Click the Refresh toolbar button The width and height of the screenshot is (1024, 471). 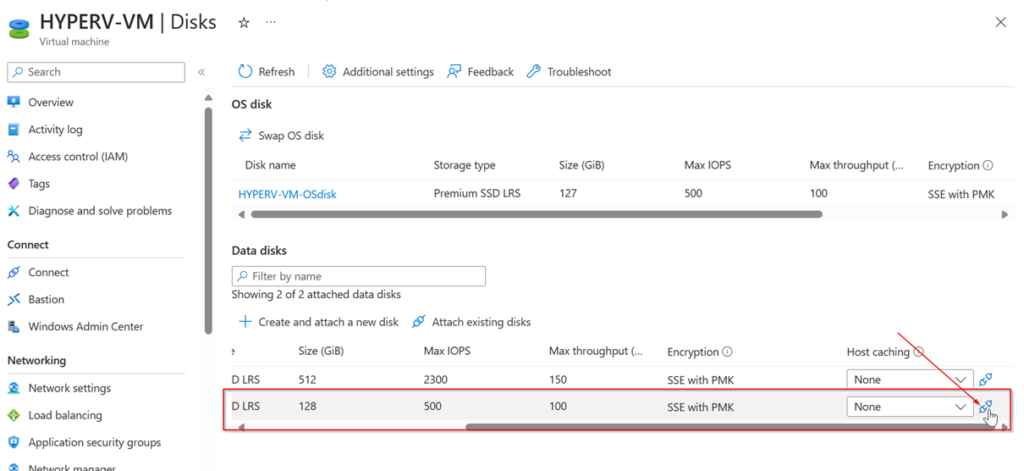[x=266, y=72]
